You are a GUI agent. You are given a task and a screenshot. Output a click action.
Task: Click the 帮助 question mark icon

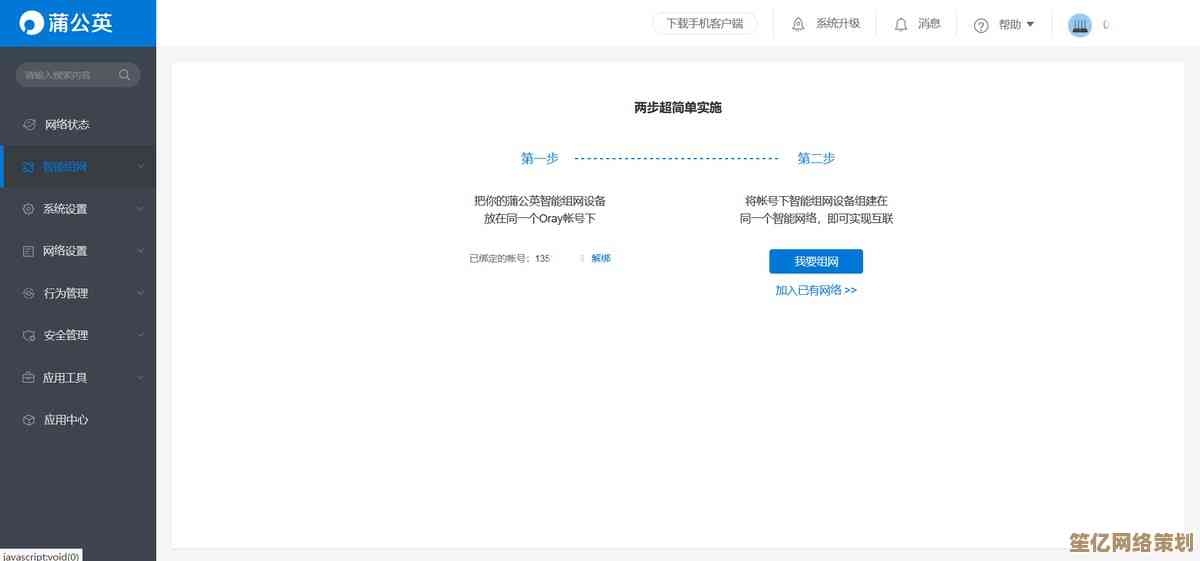pos(981,25)
